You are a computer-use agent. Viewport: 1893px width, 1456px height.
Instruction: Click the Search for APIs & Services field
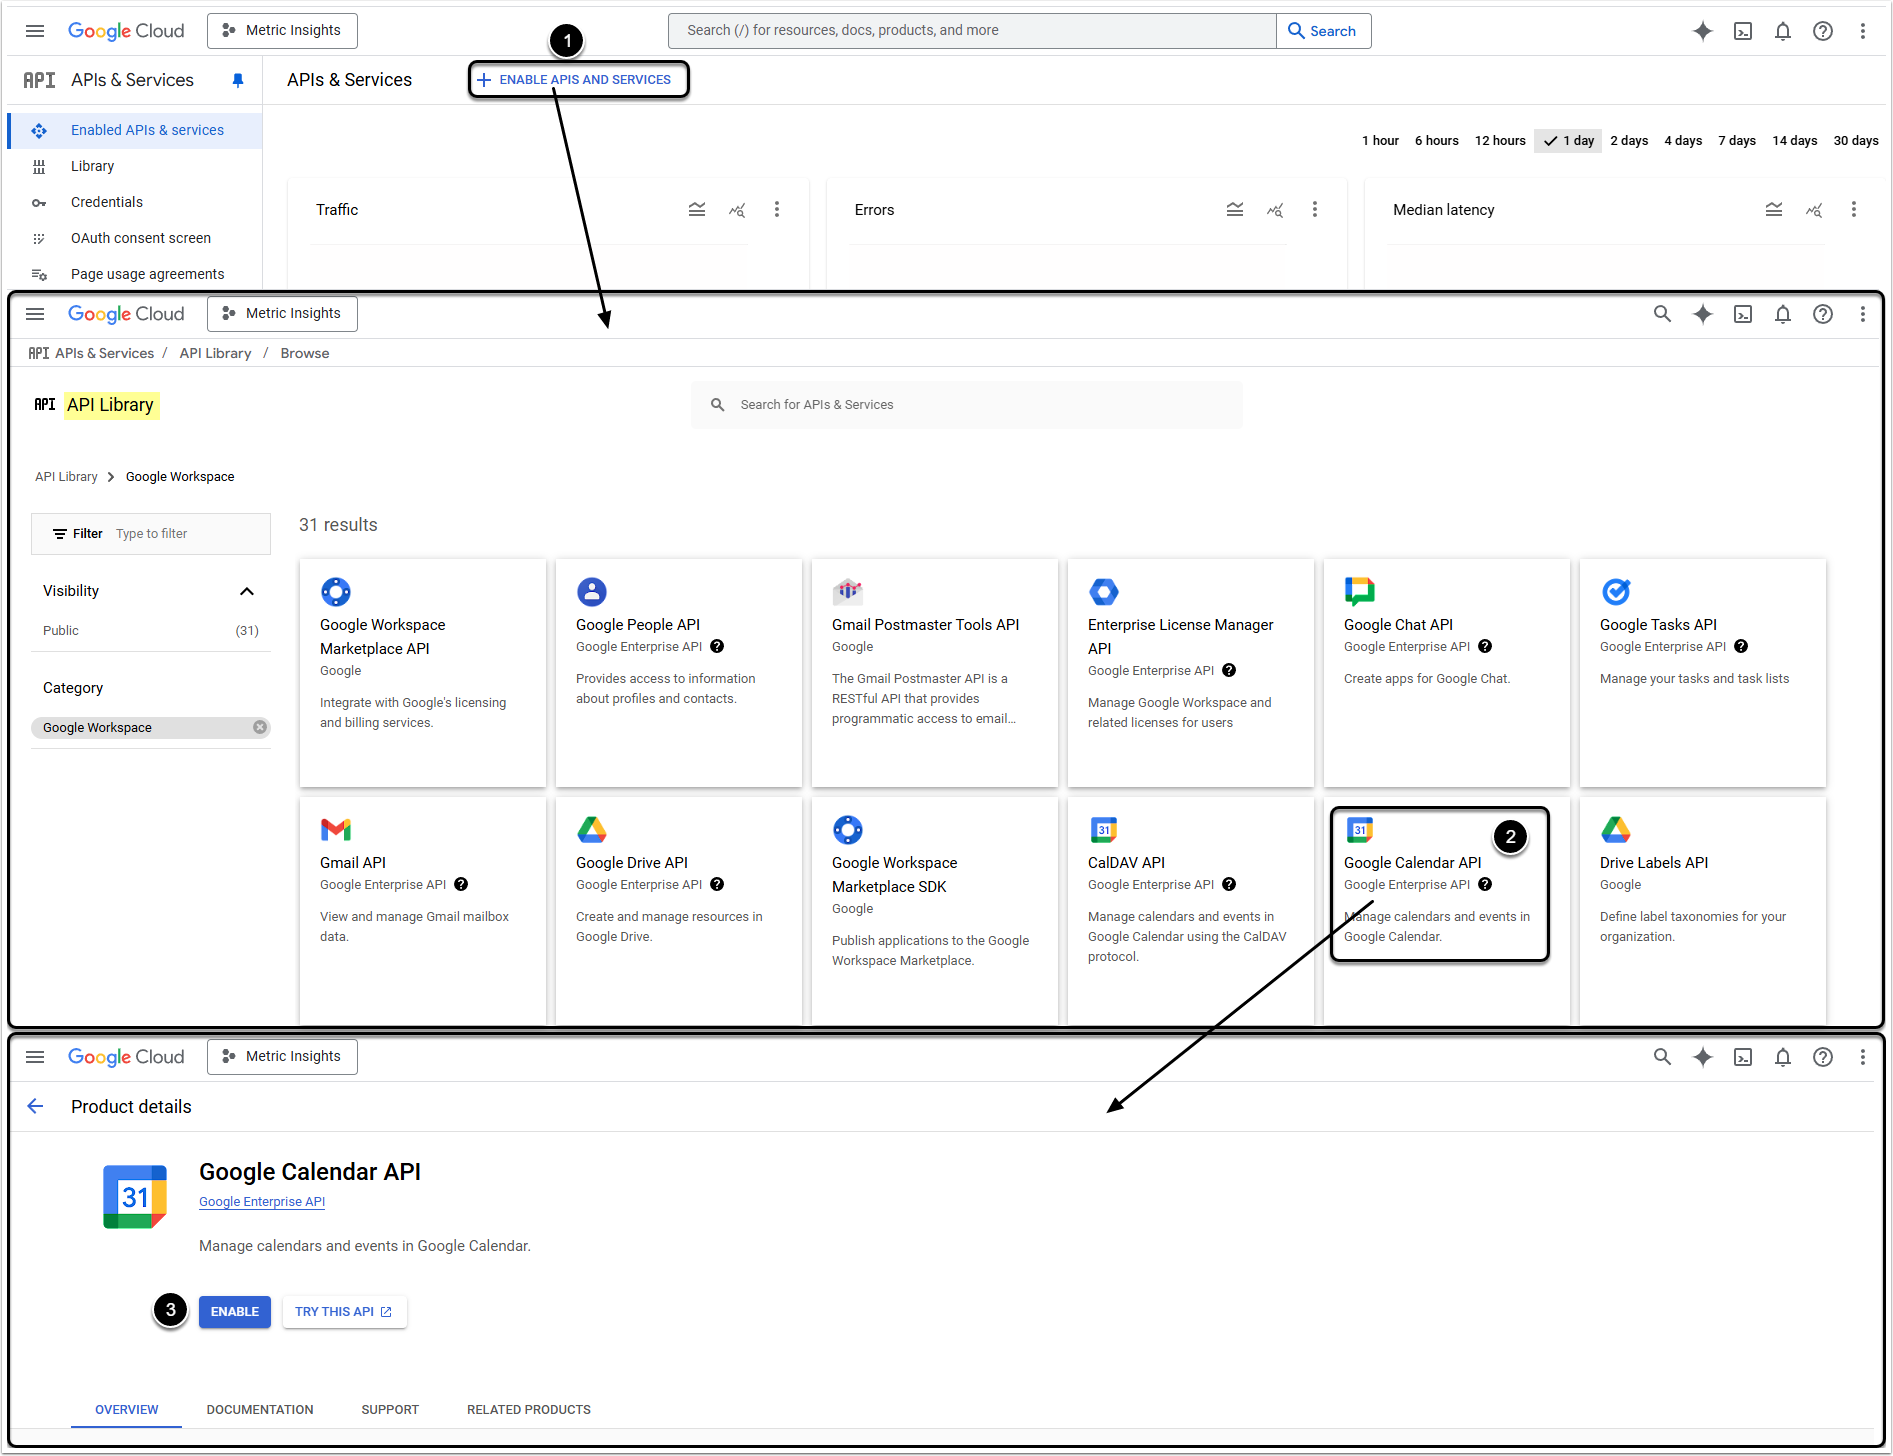point(967,405)
